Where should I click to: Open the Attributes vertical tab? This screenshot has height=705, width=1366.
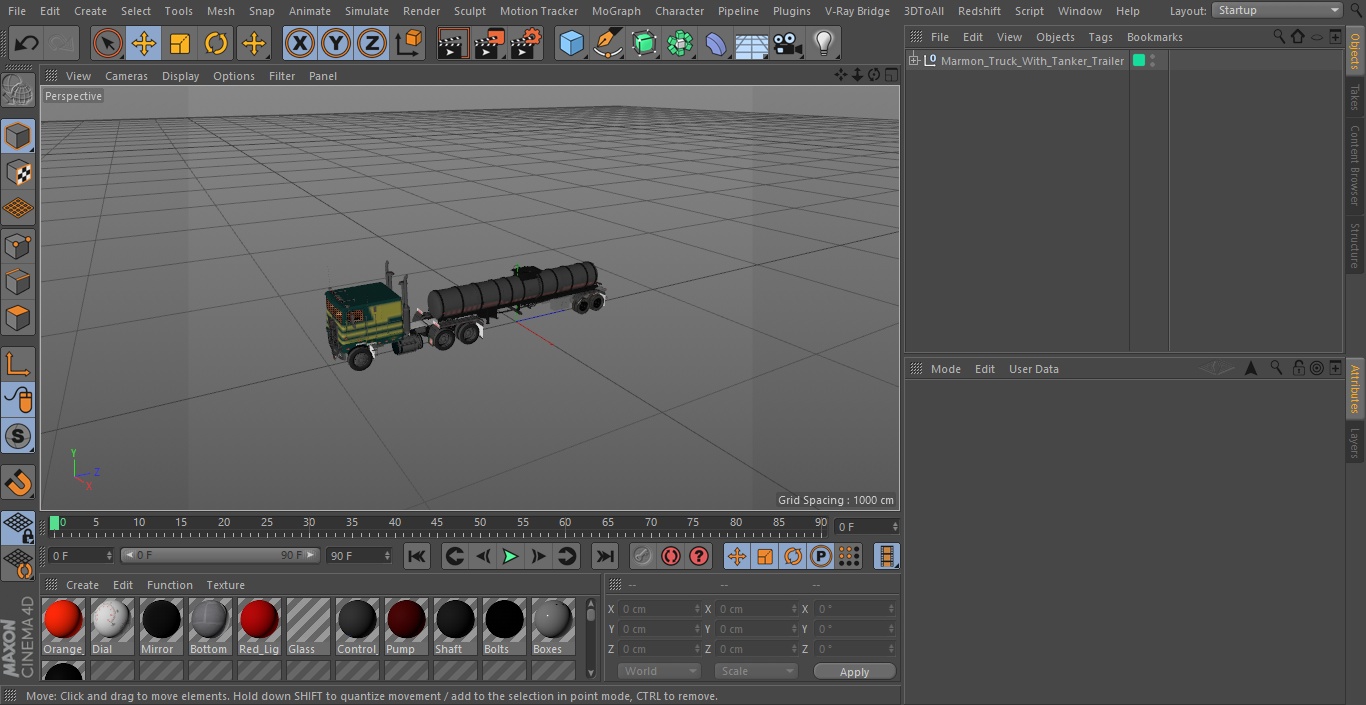coord(1355,389)
